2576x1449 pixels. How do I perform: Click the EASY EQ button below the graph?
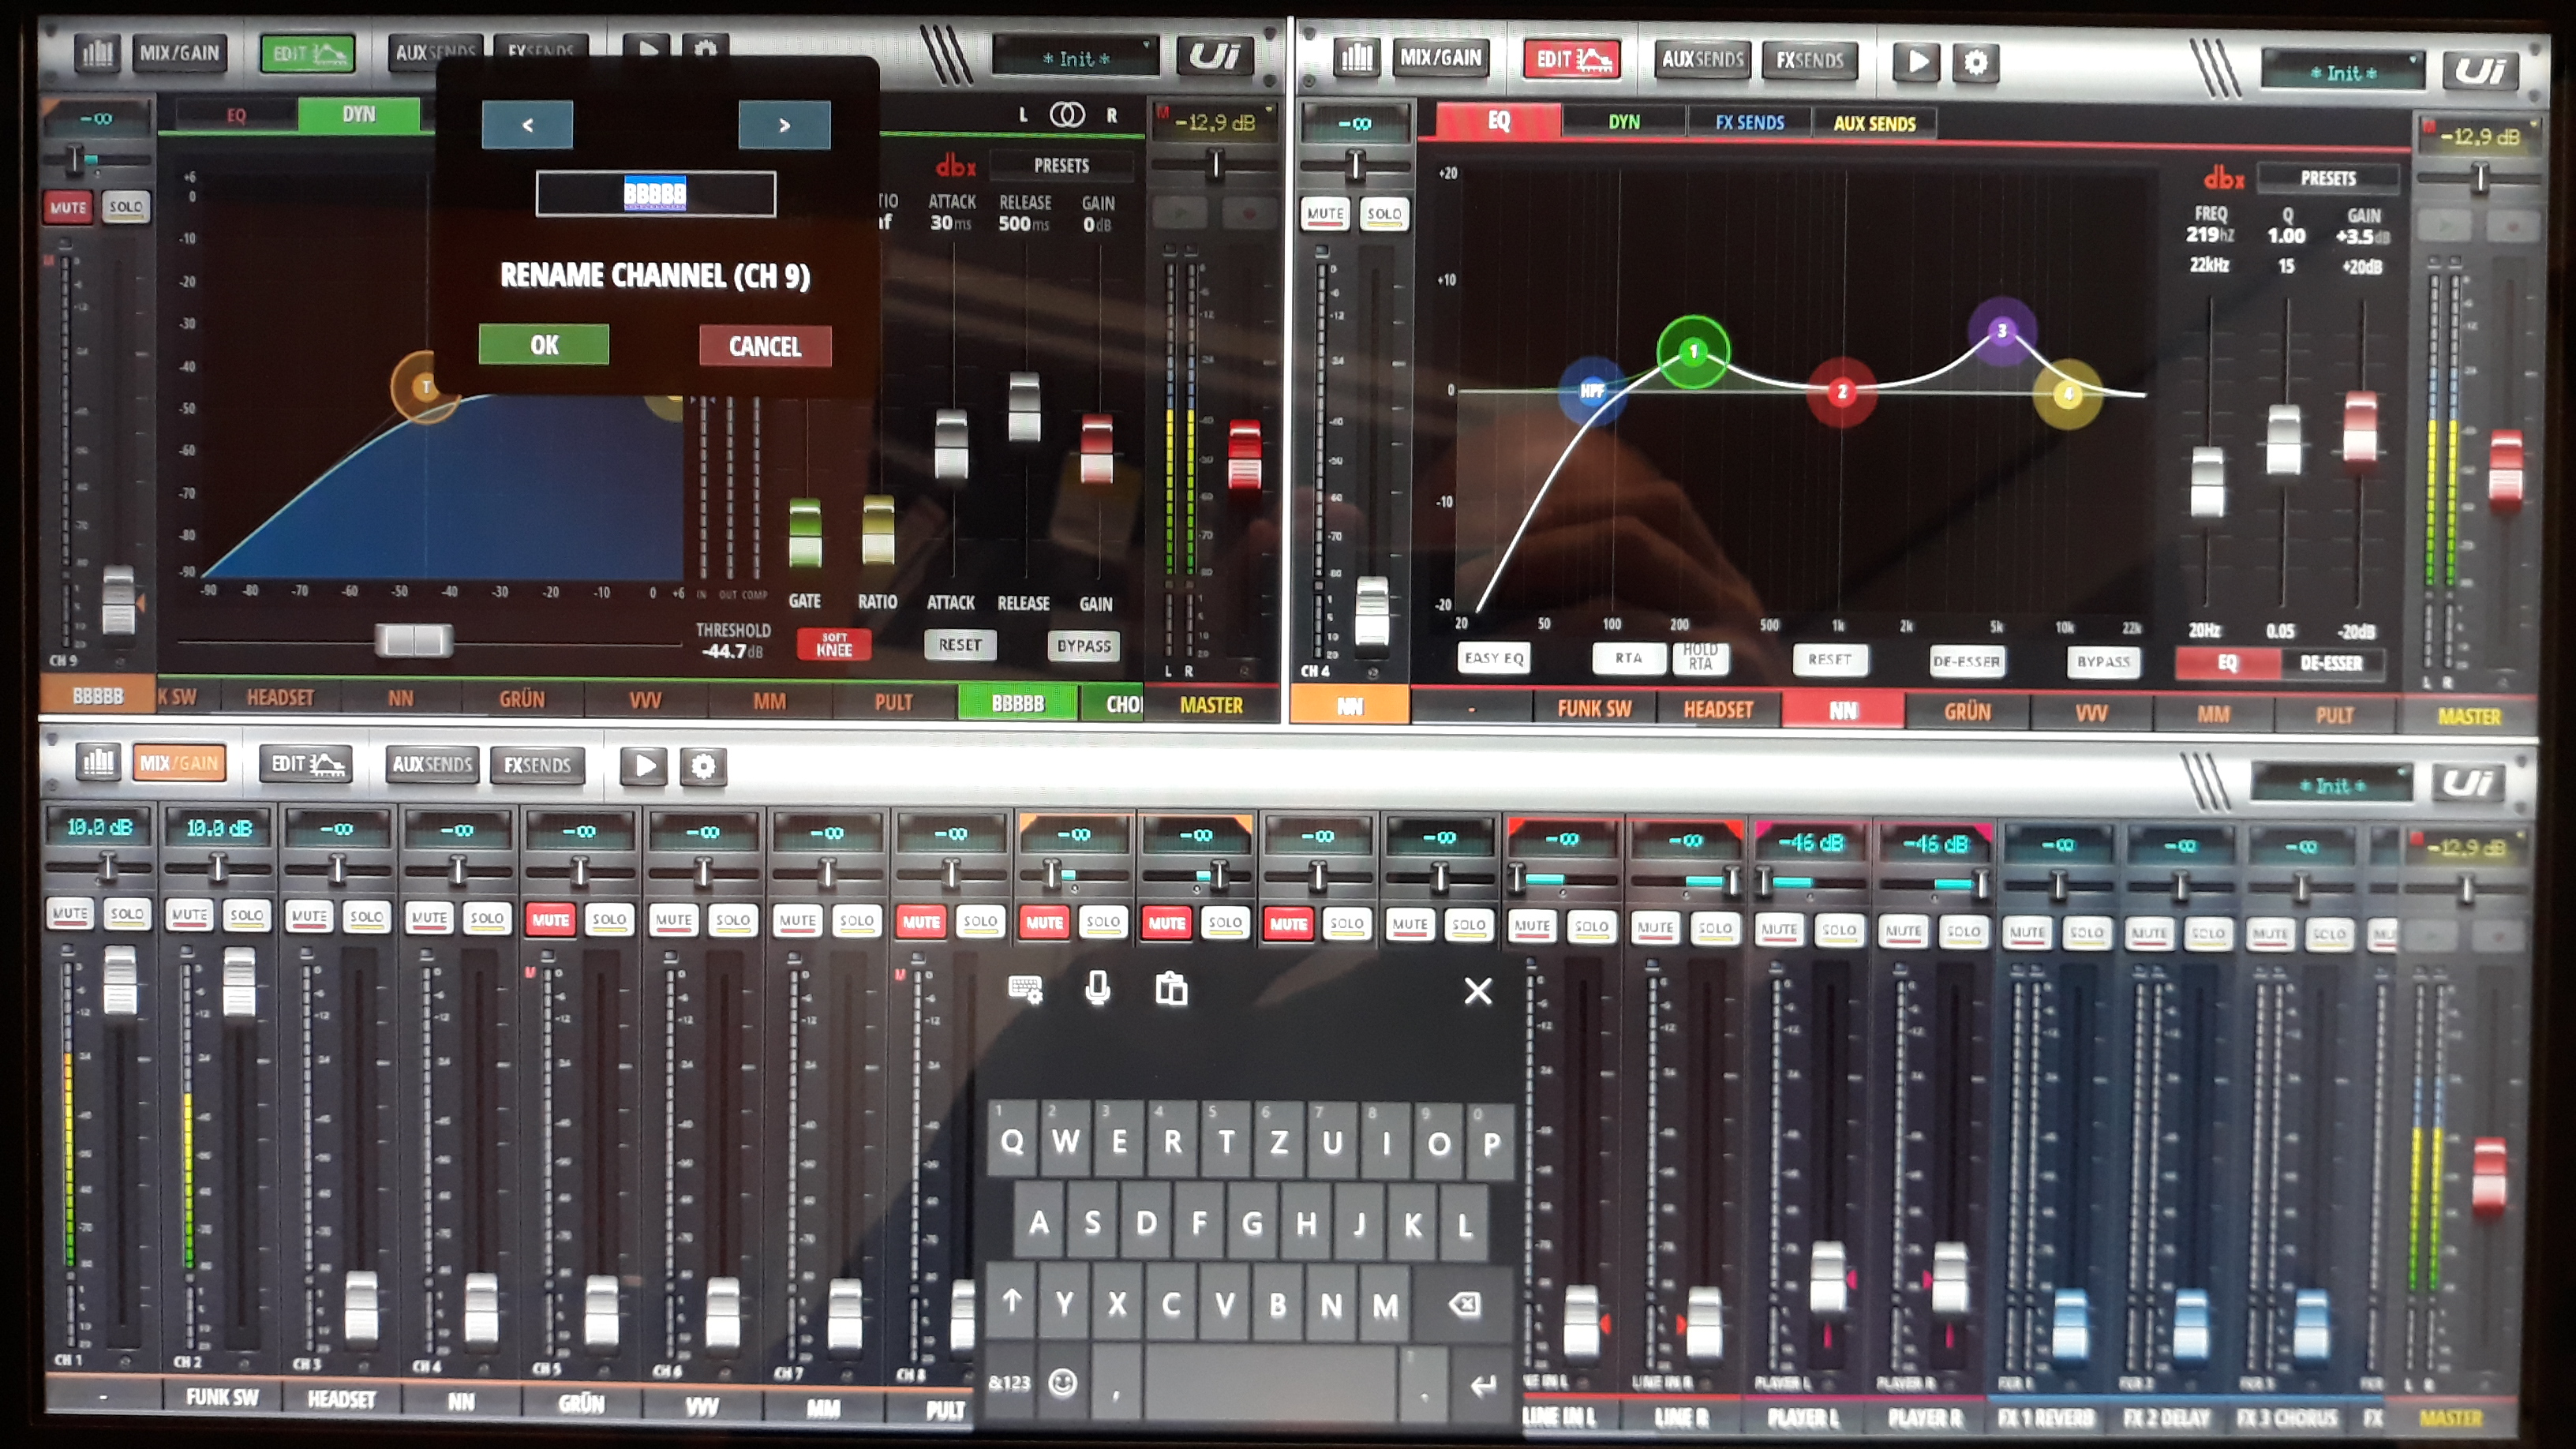coord(1493,658)
